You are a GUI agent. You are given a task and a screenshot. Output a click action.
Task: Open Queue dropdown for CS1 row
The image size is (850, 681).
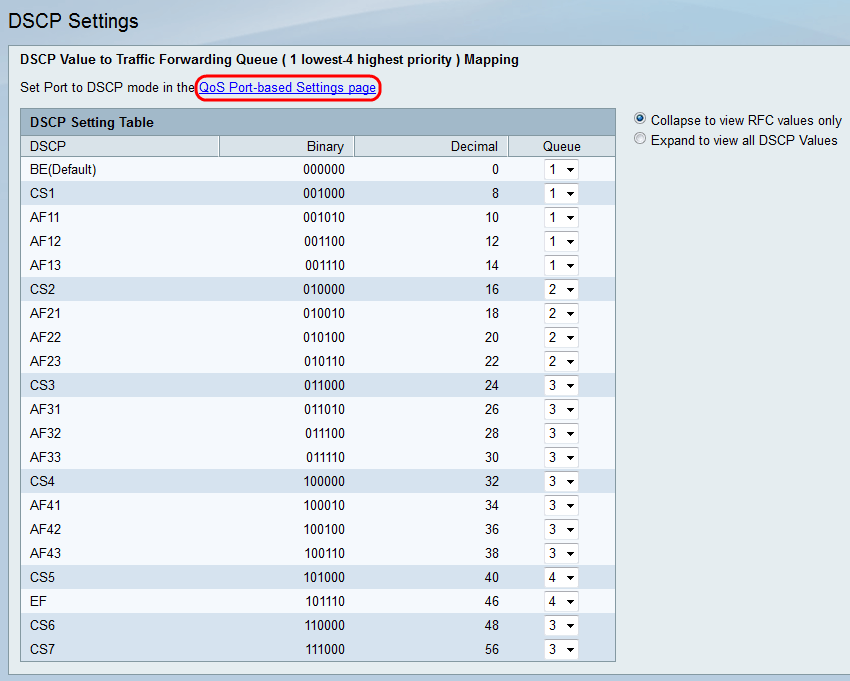pos(561,194)
